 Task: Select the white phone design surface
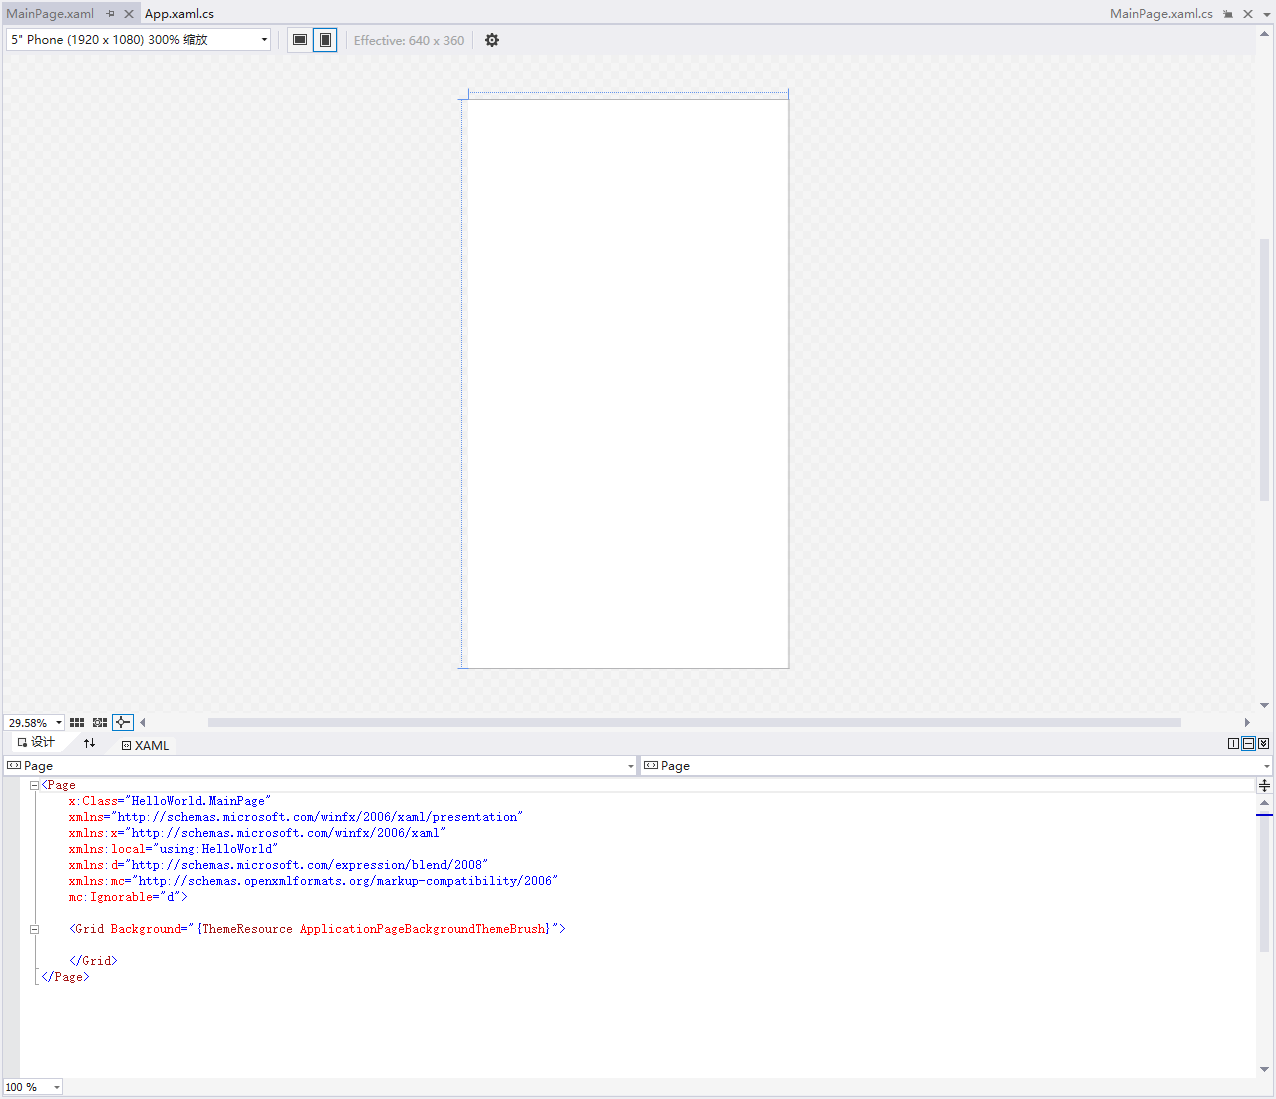[628, 383]
